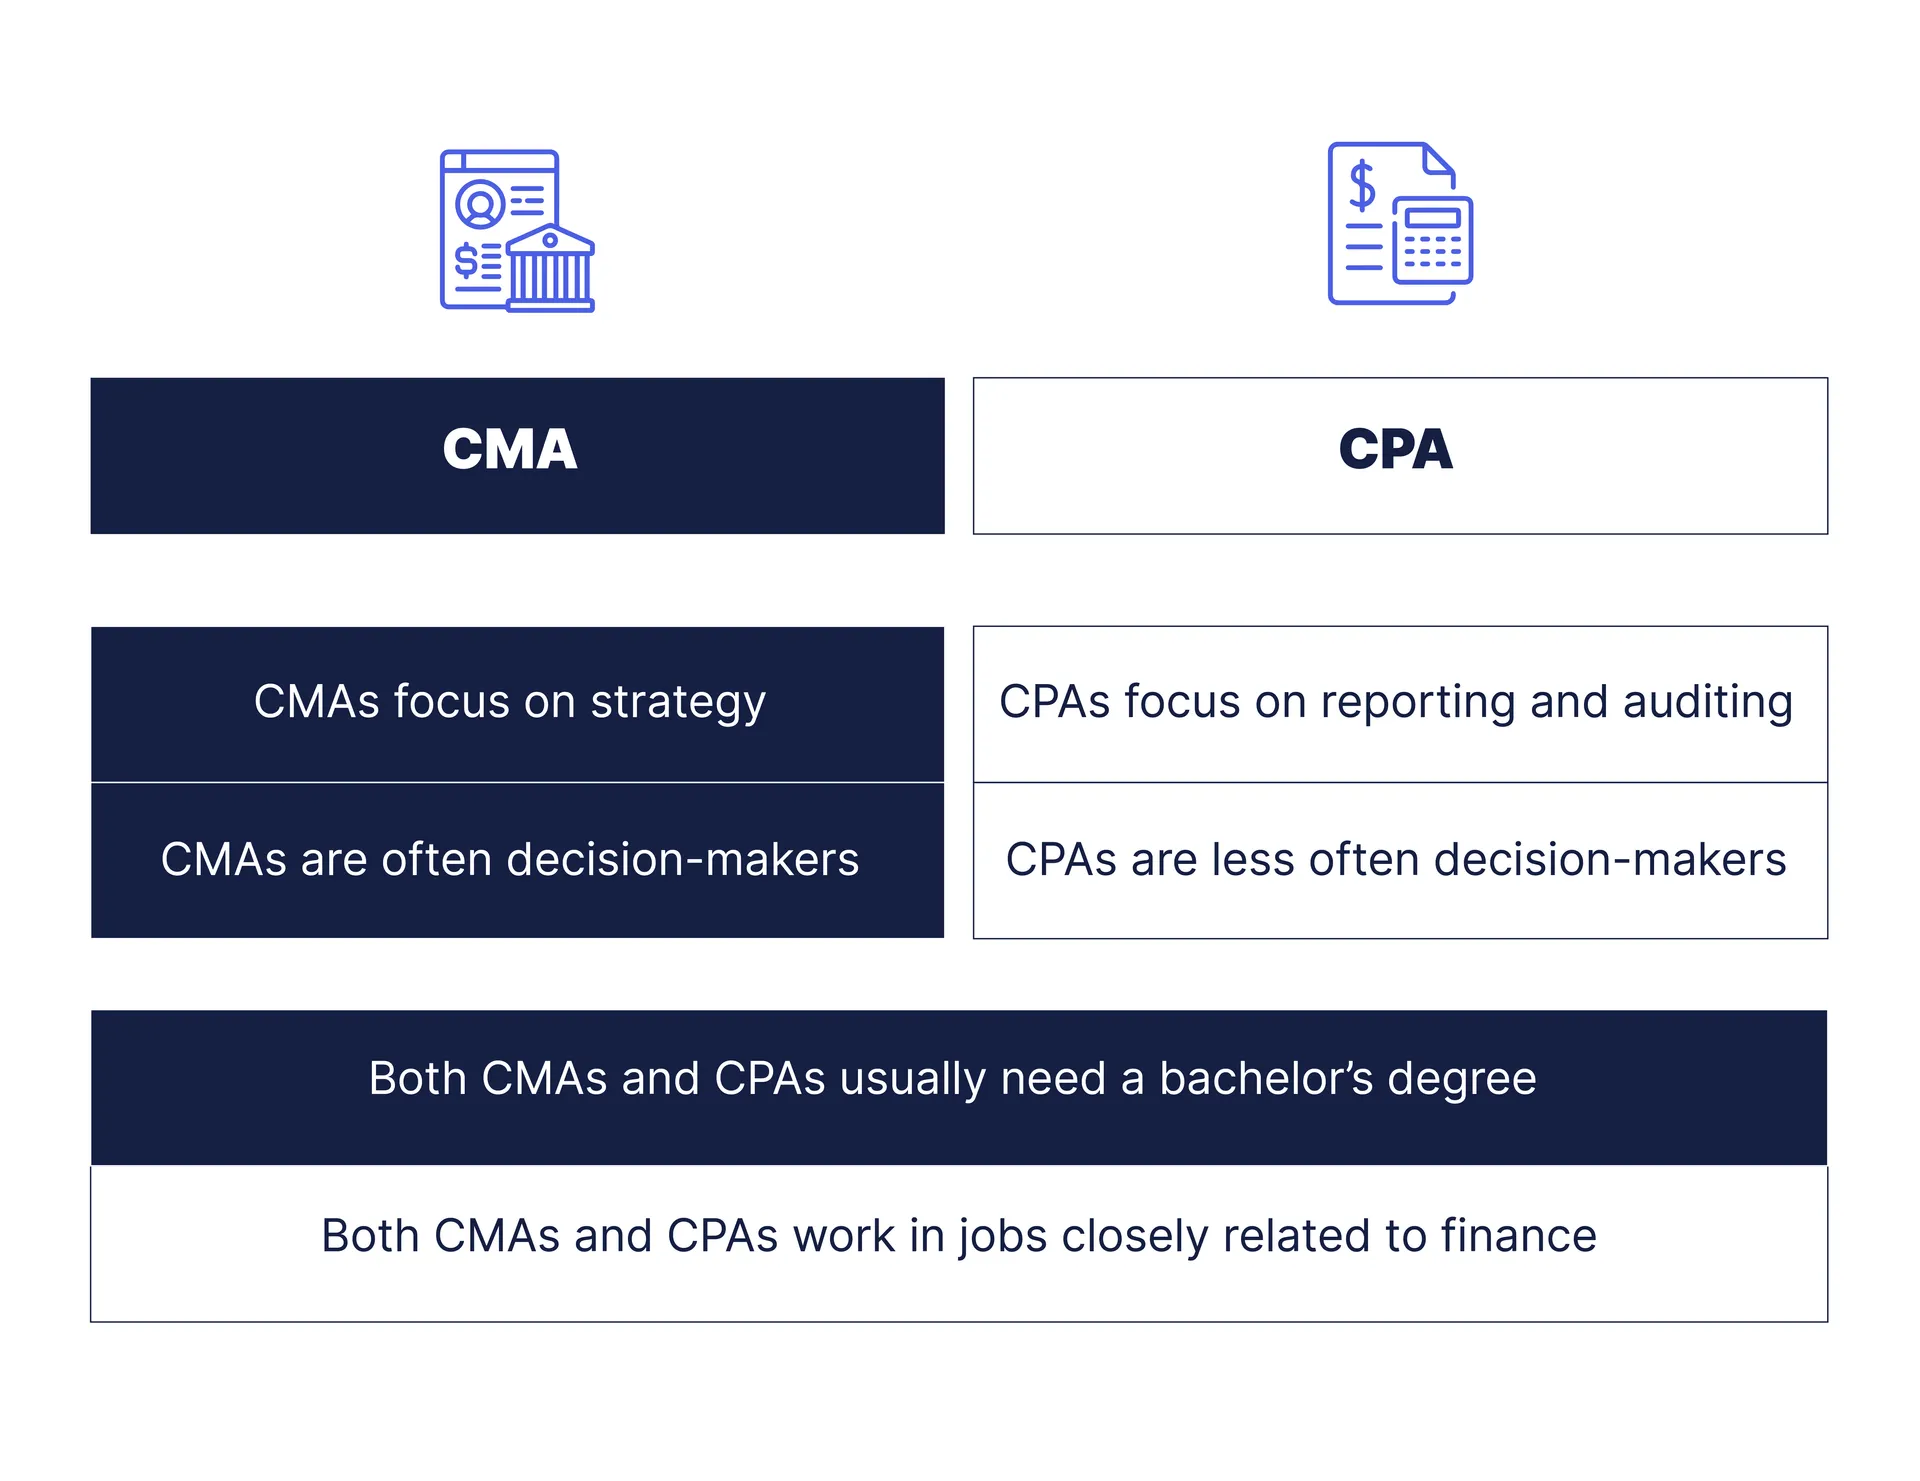Click the "CMAs focus on strategy" cell
This screenshot has width=1920, height=1481.
coord(517,704)
